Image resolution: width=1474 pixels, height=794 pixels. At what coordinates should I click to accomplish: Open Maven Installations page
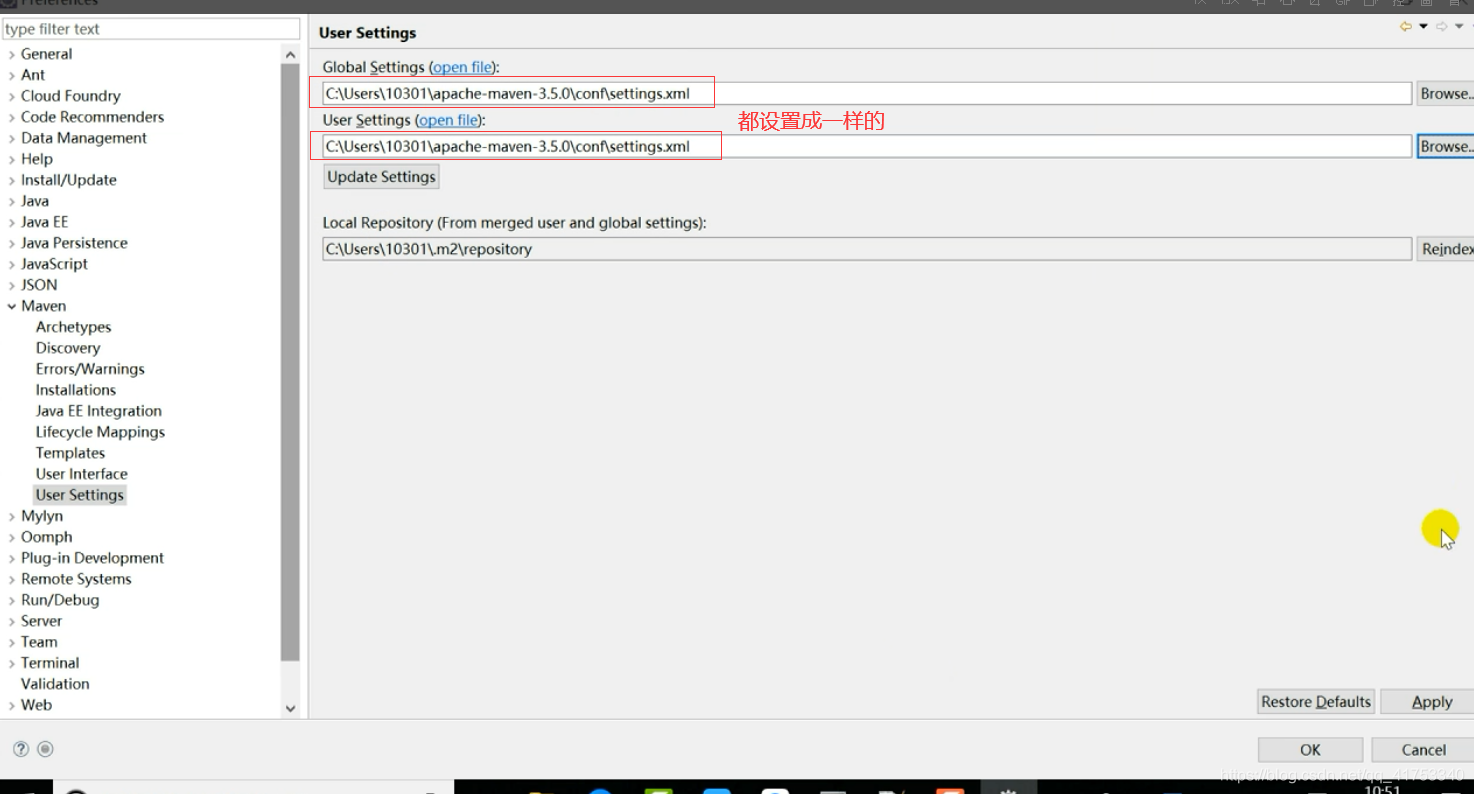[x=76, y=390]
